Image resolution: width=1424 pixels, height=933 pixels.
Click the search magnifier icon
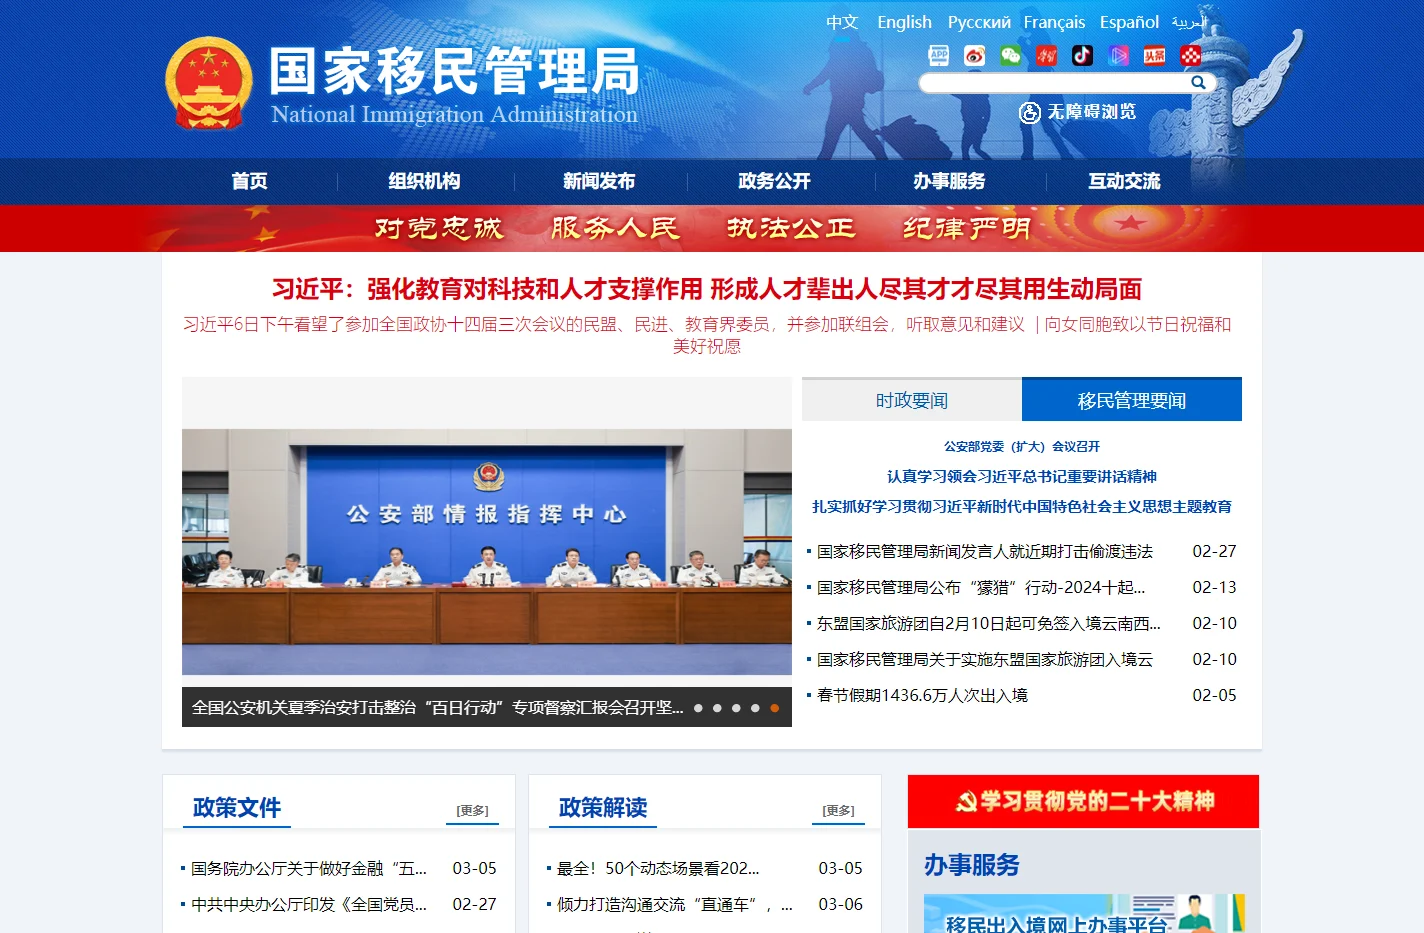pos(1198,83)
